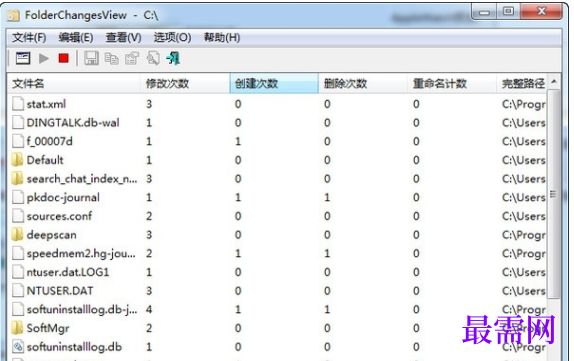The width and height of the screenshot is (574, 361).
Task: Select the softuninstalllog.db file name
Action: 74,347
